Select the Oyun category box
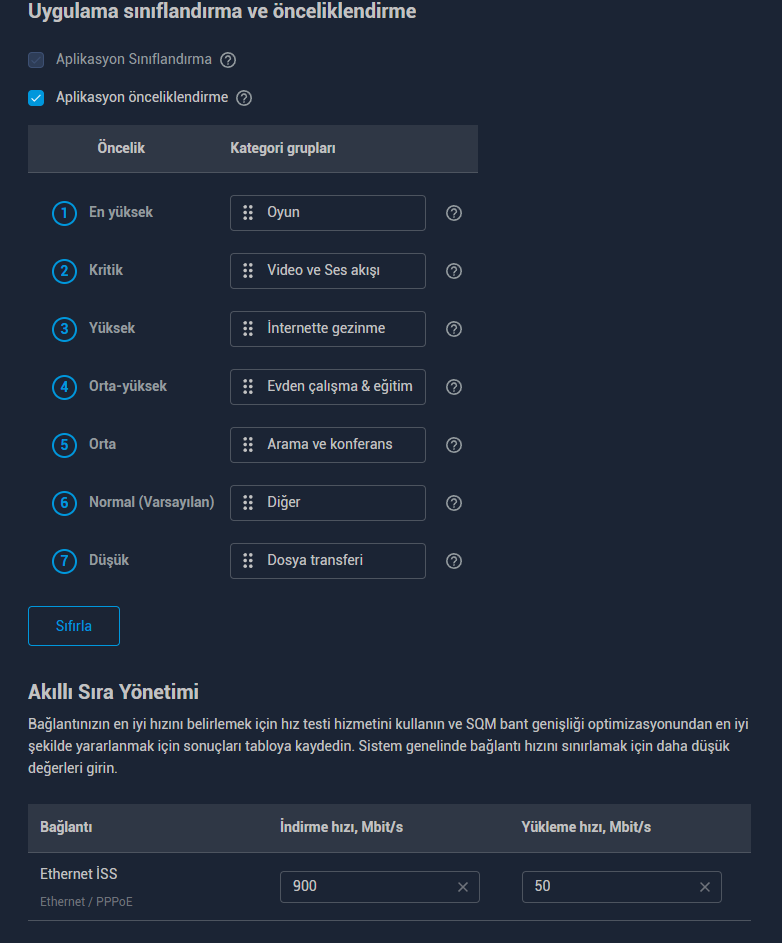The width and height of the screenshot is (782, 943). [328, 213]
